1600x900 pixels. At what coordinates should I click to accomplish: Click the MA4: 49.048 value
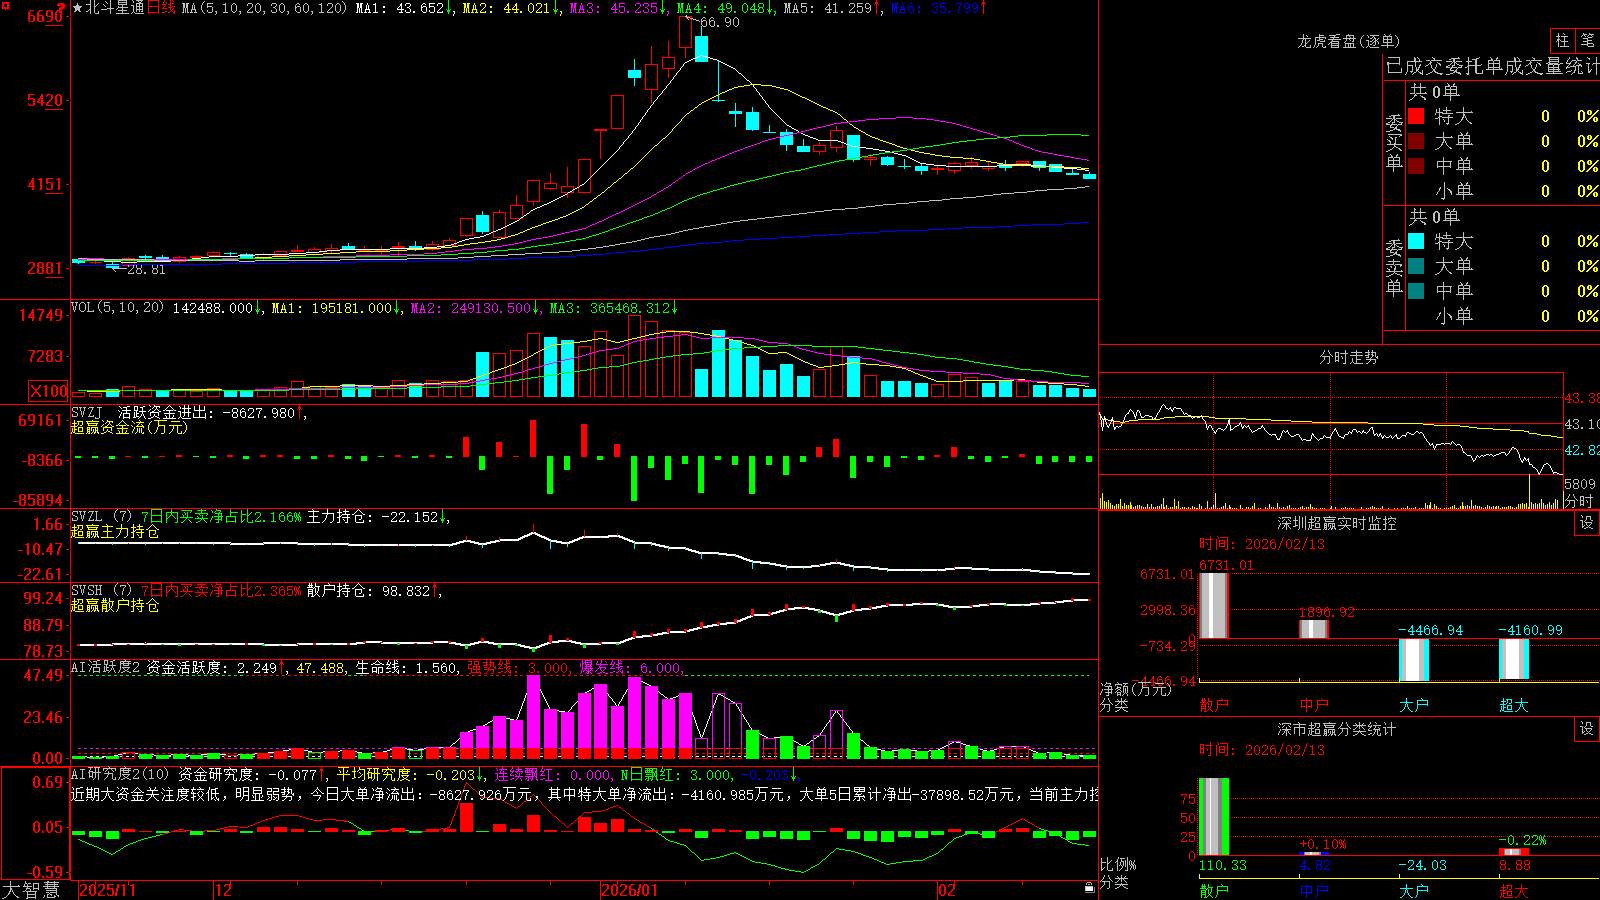(721, 8)
